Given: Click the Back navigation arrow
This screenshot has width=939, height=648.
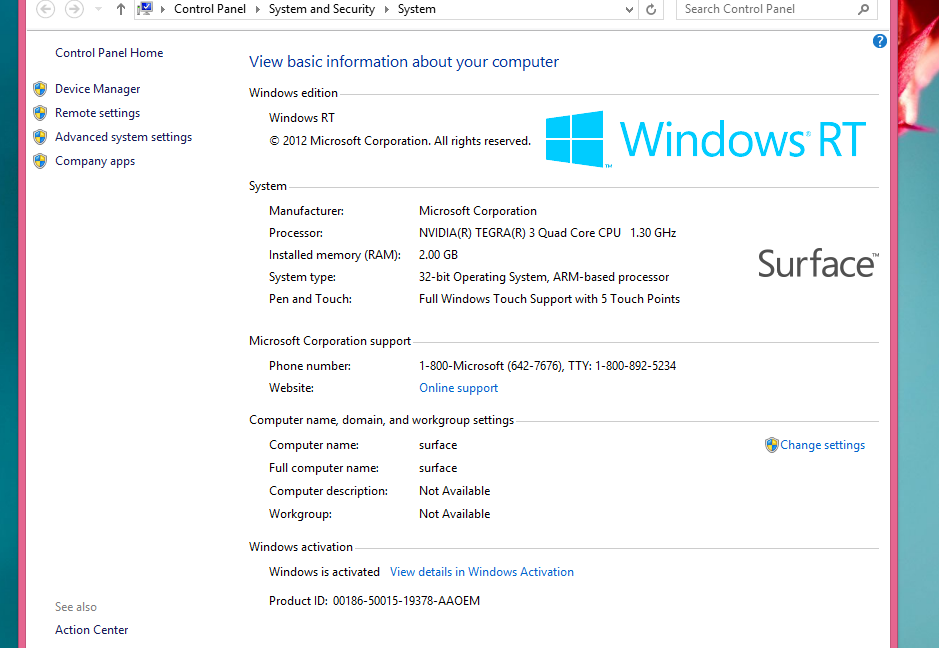Looking at the screenshot, I should 45,9.
